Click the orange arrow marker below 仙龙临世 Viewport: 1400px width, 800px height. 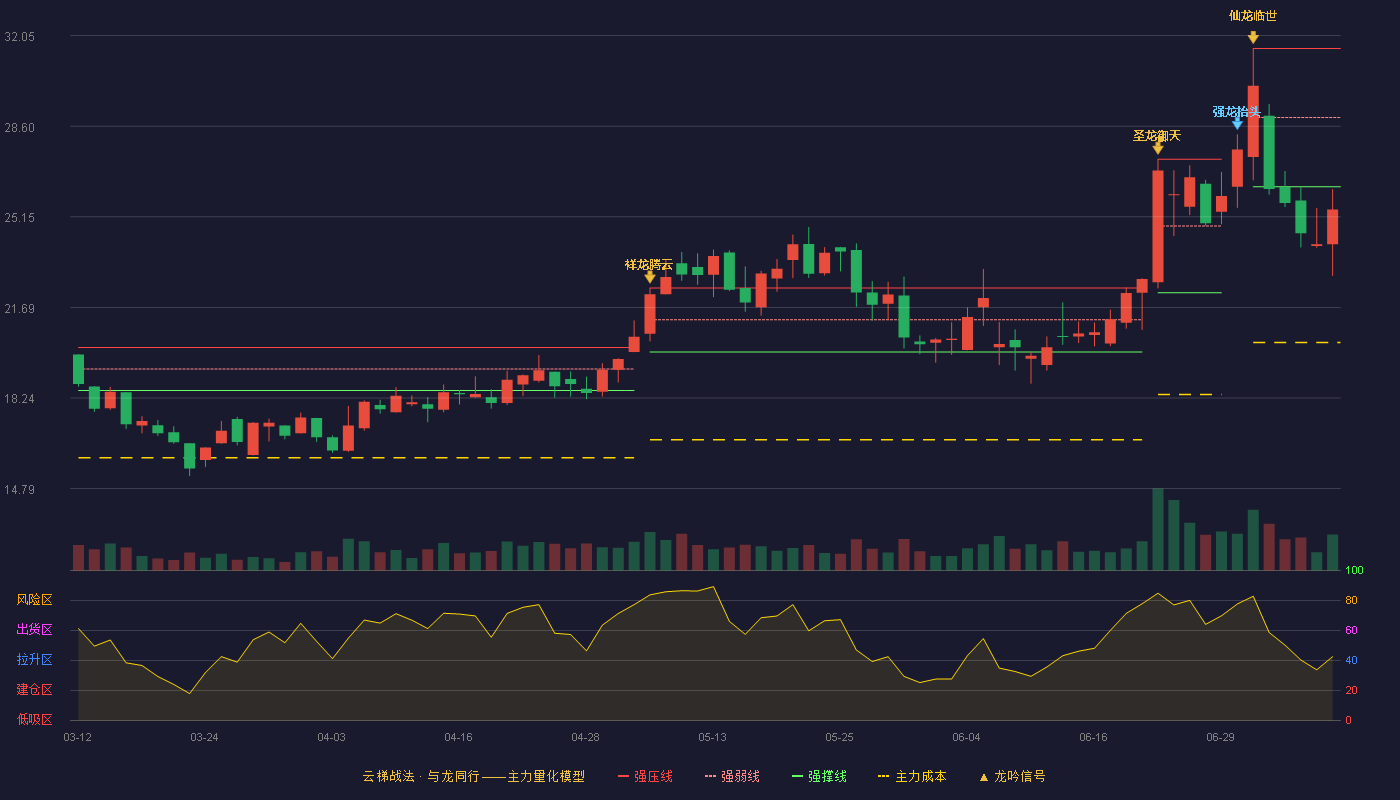pos(1253,38)
